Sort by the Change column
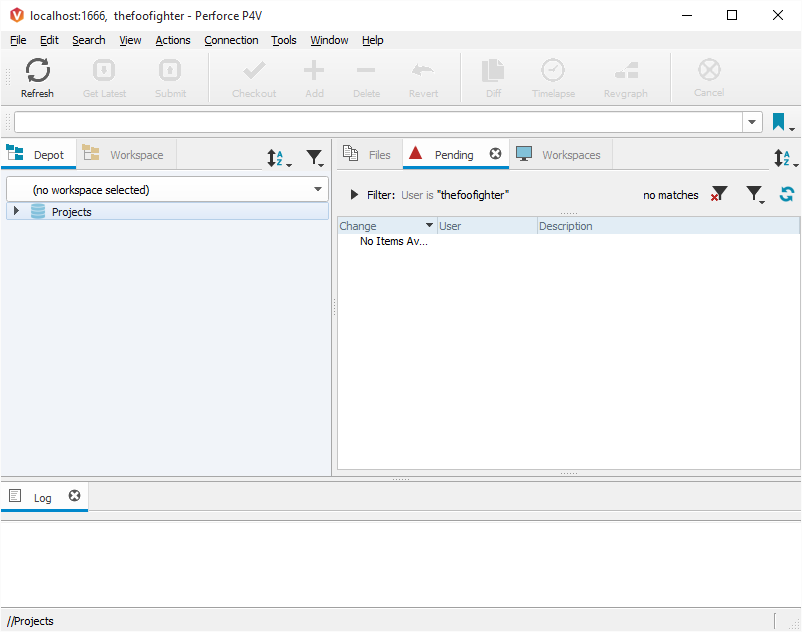The image size is (802, 632). [x=387, y=226]
